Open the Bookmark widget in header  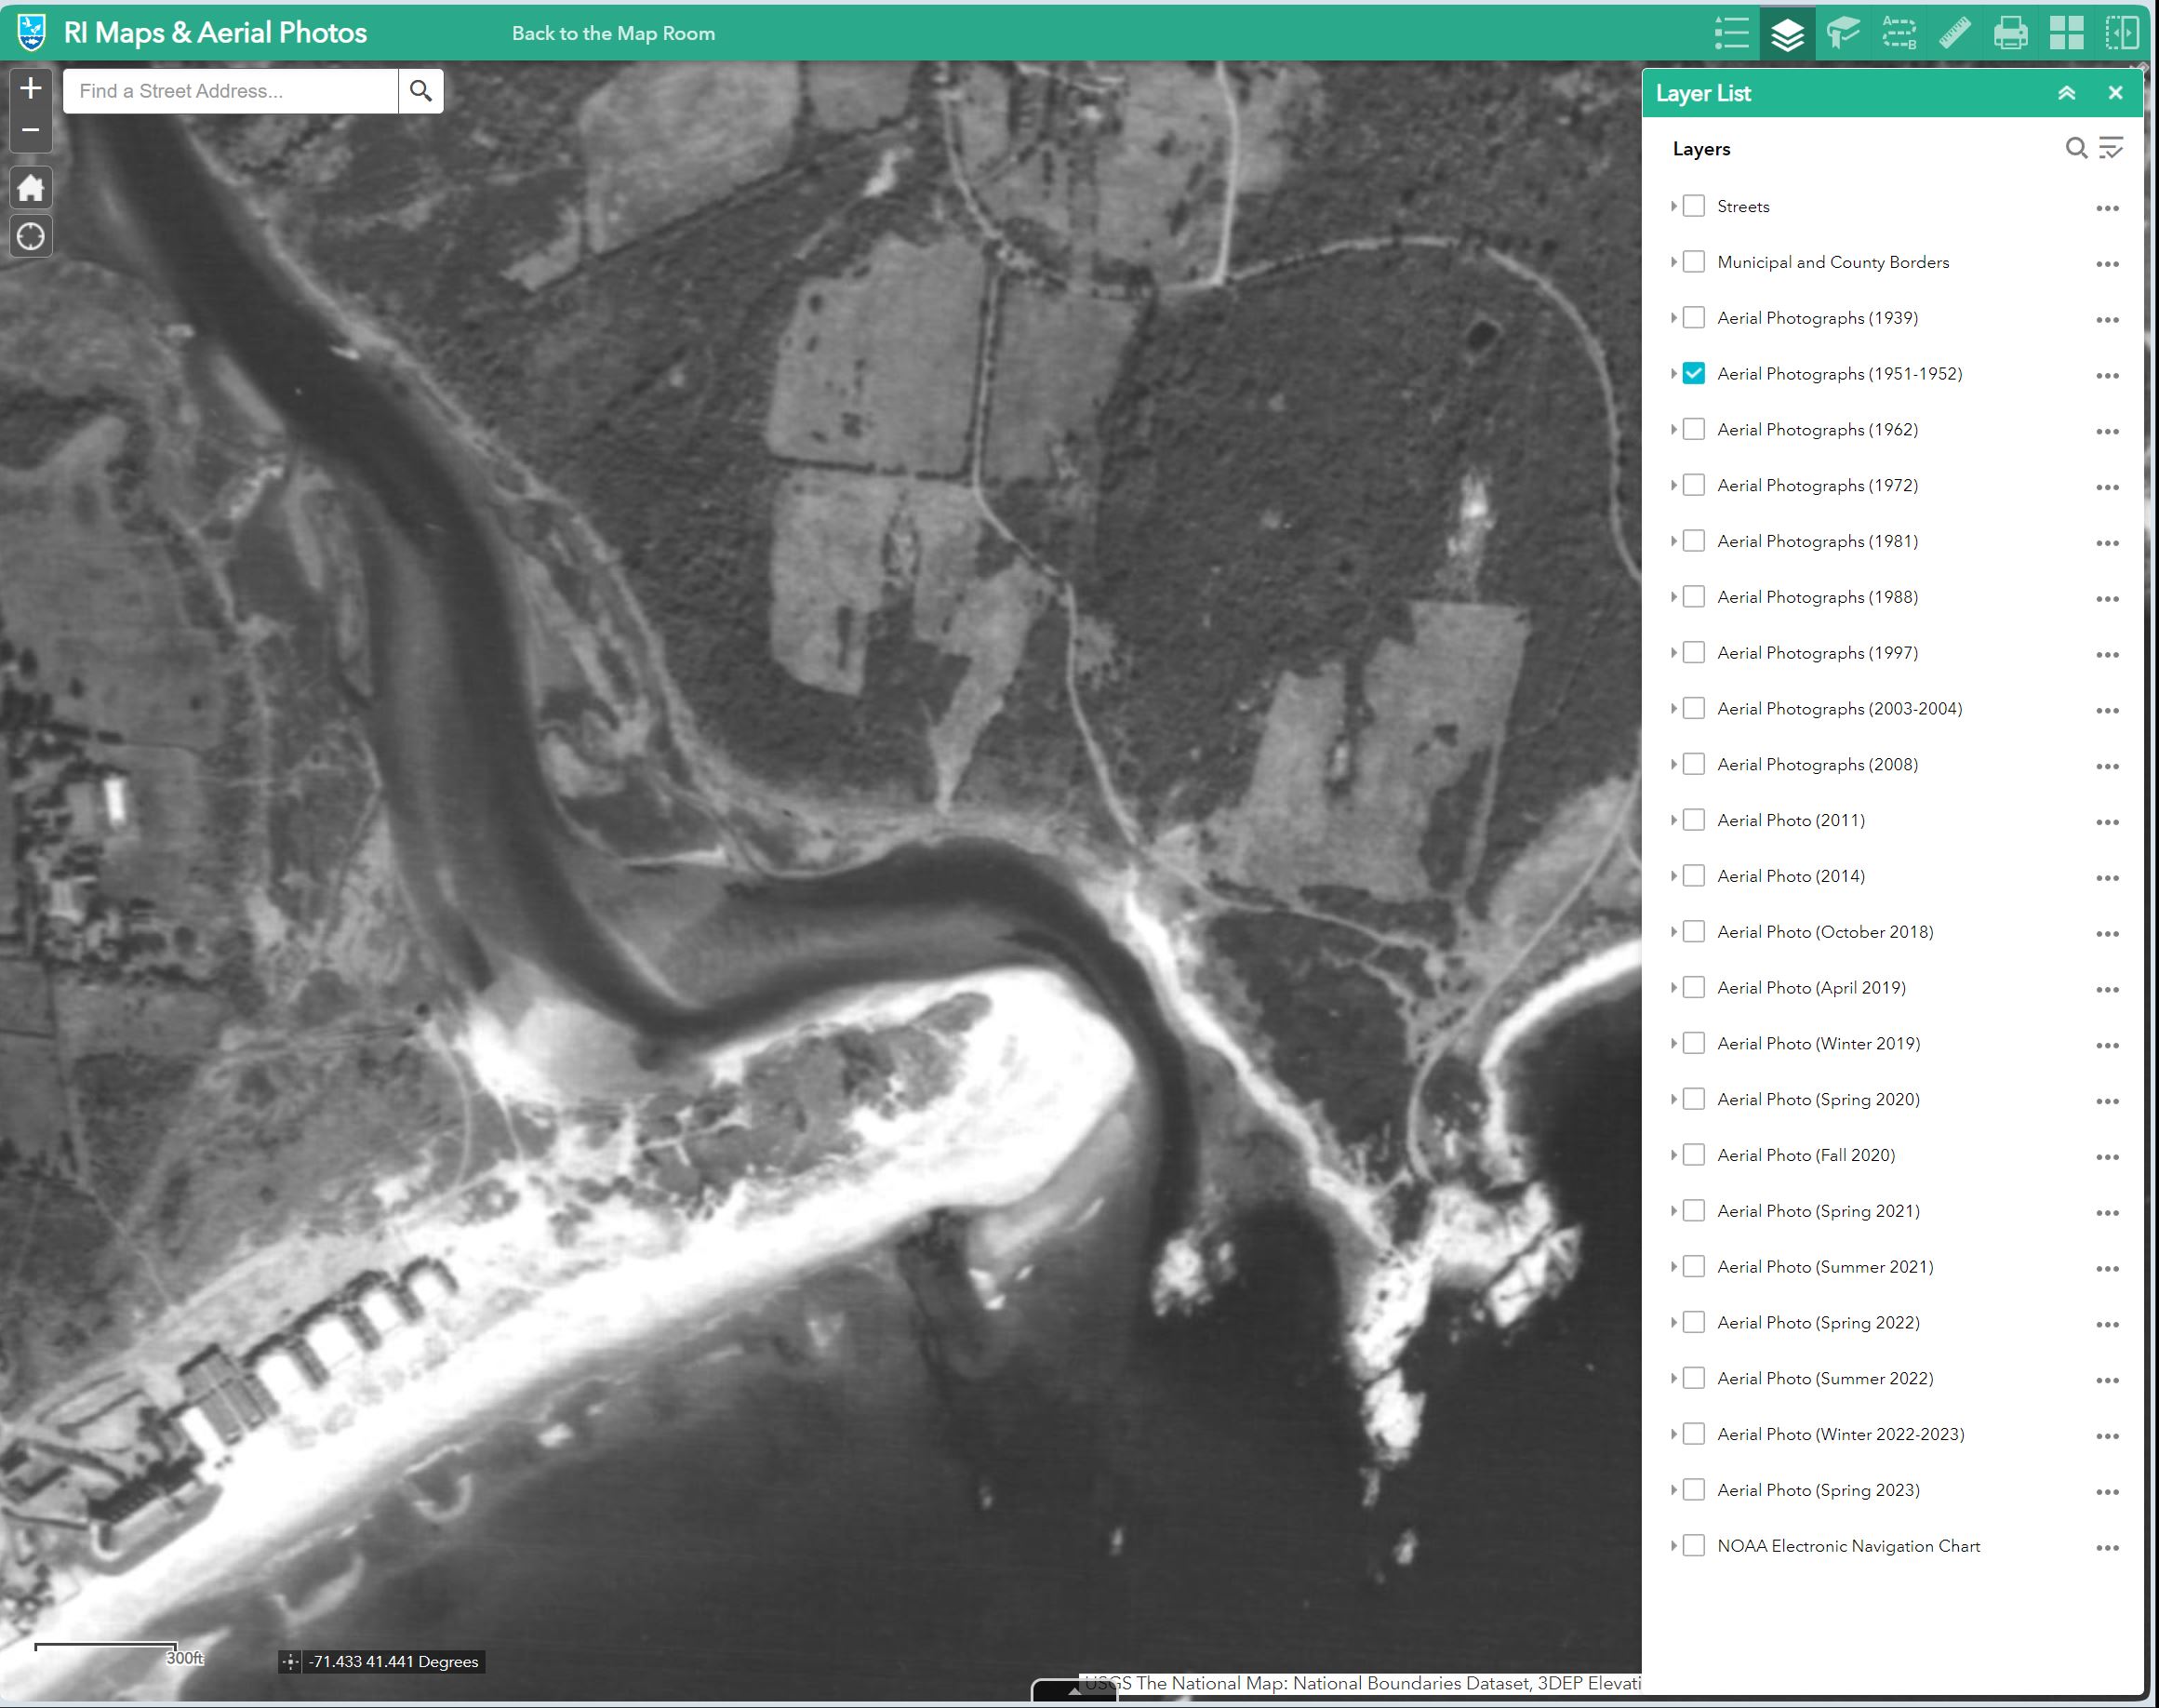point(1842,33)
